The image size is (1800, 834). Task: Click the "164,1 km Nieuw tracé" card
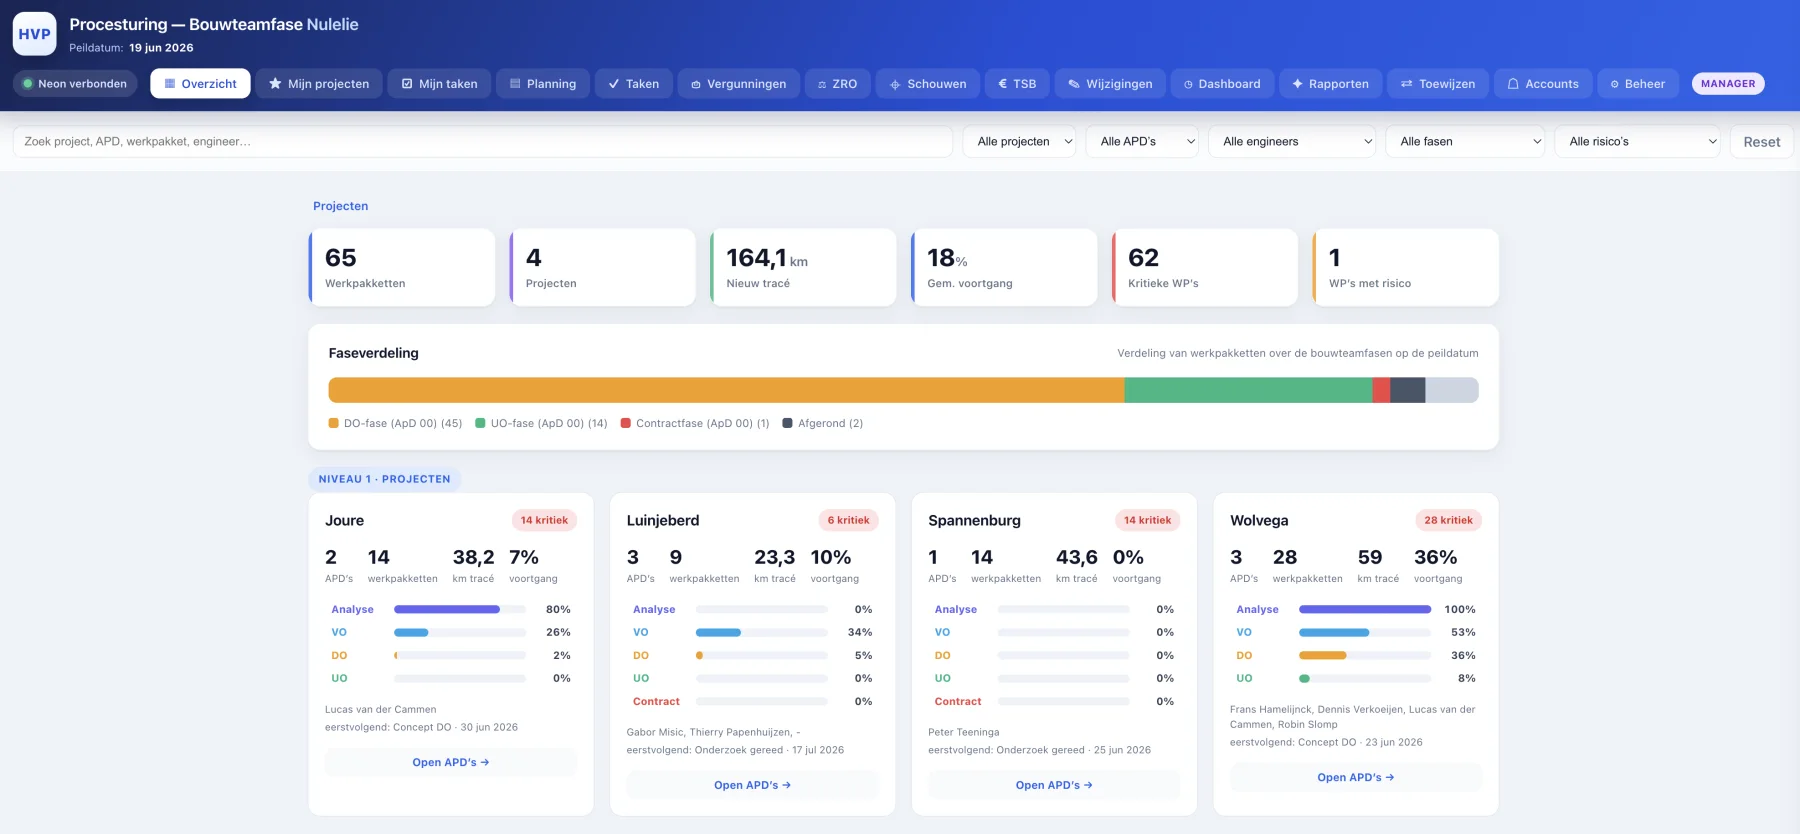[x=804, y=267]
